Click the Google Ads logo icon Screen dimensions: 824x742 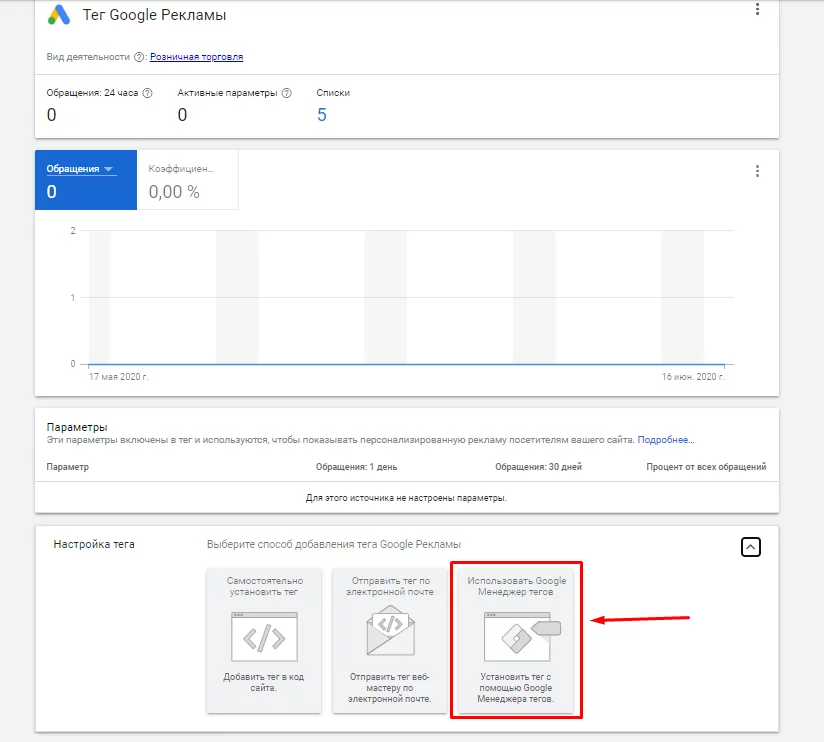pyautogui.click(x=59, y=15)
